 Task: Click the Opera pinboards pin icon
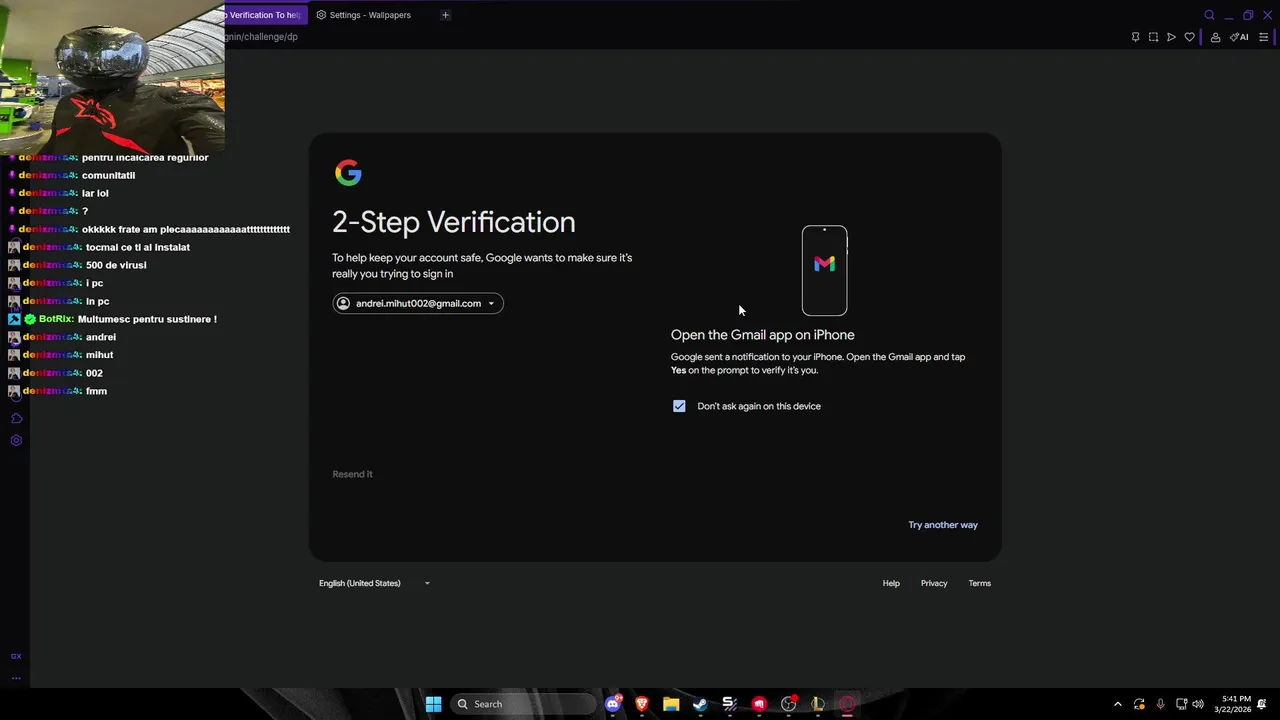(1135, 37)
